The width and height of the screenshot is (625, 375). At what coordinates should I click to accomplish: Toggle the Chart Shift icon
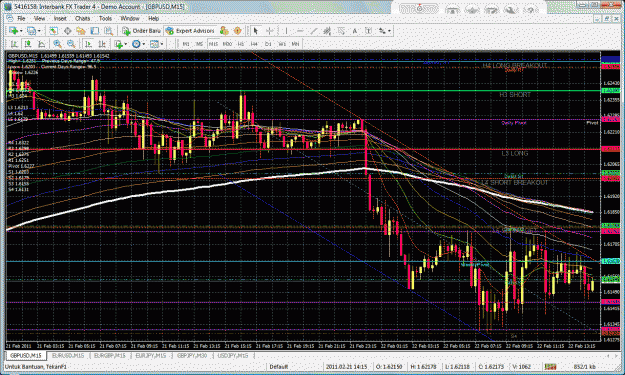pos(102,44)
